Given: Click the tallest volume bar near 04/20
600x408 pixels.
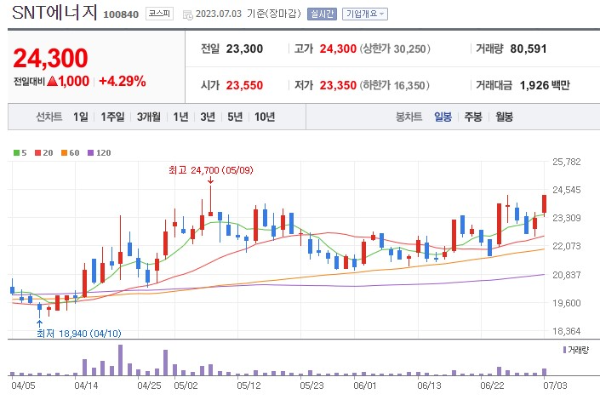Looking at the screenshot, I should click(x=121, y=360).
